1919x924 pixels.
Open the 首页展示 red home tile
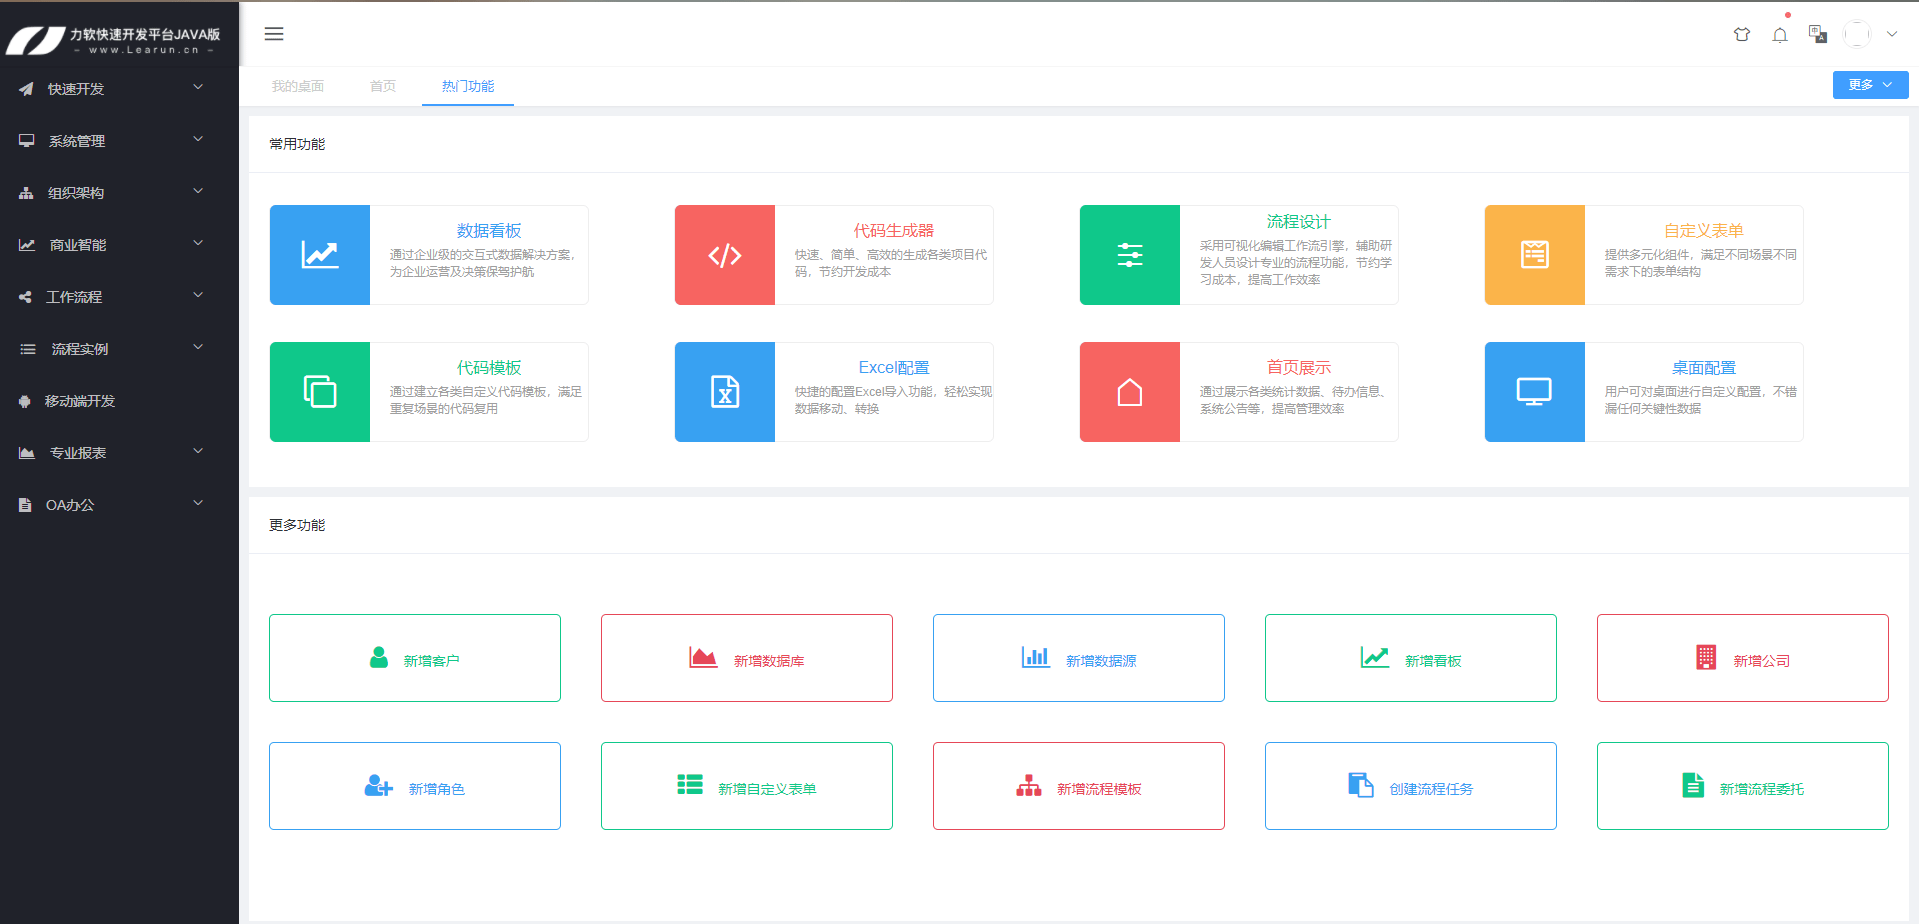(x=1130, y=392)
